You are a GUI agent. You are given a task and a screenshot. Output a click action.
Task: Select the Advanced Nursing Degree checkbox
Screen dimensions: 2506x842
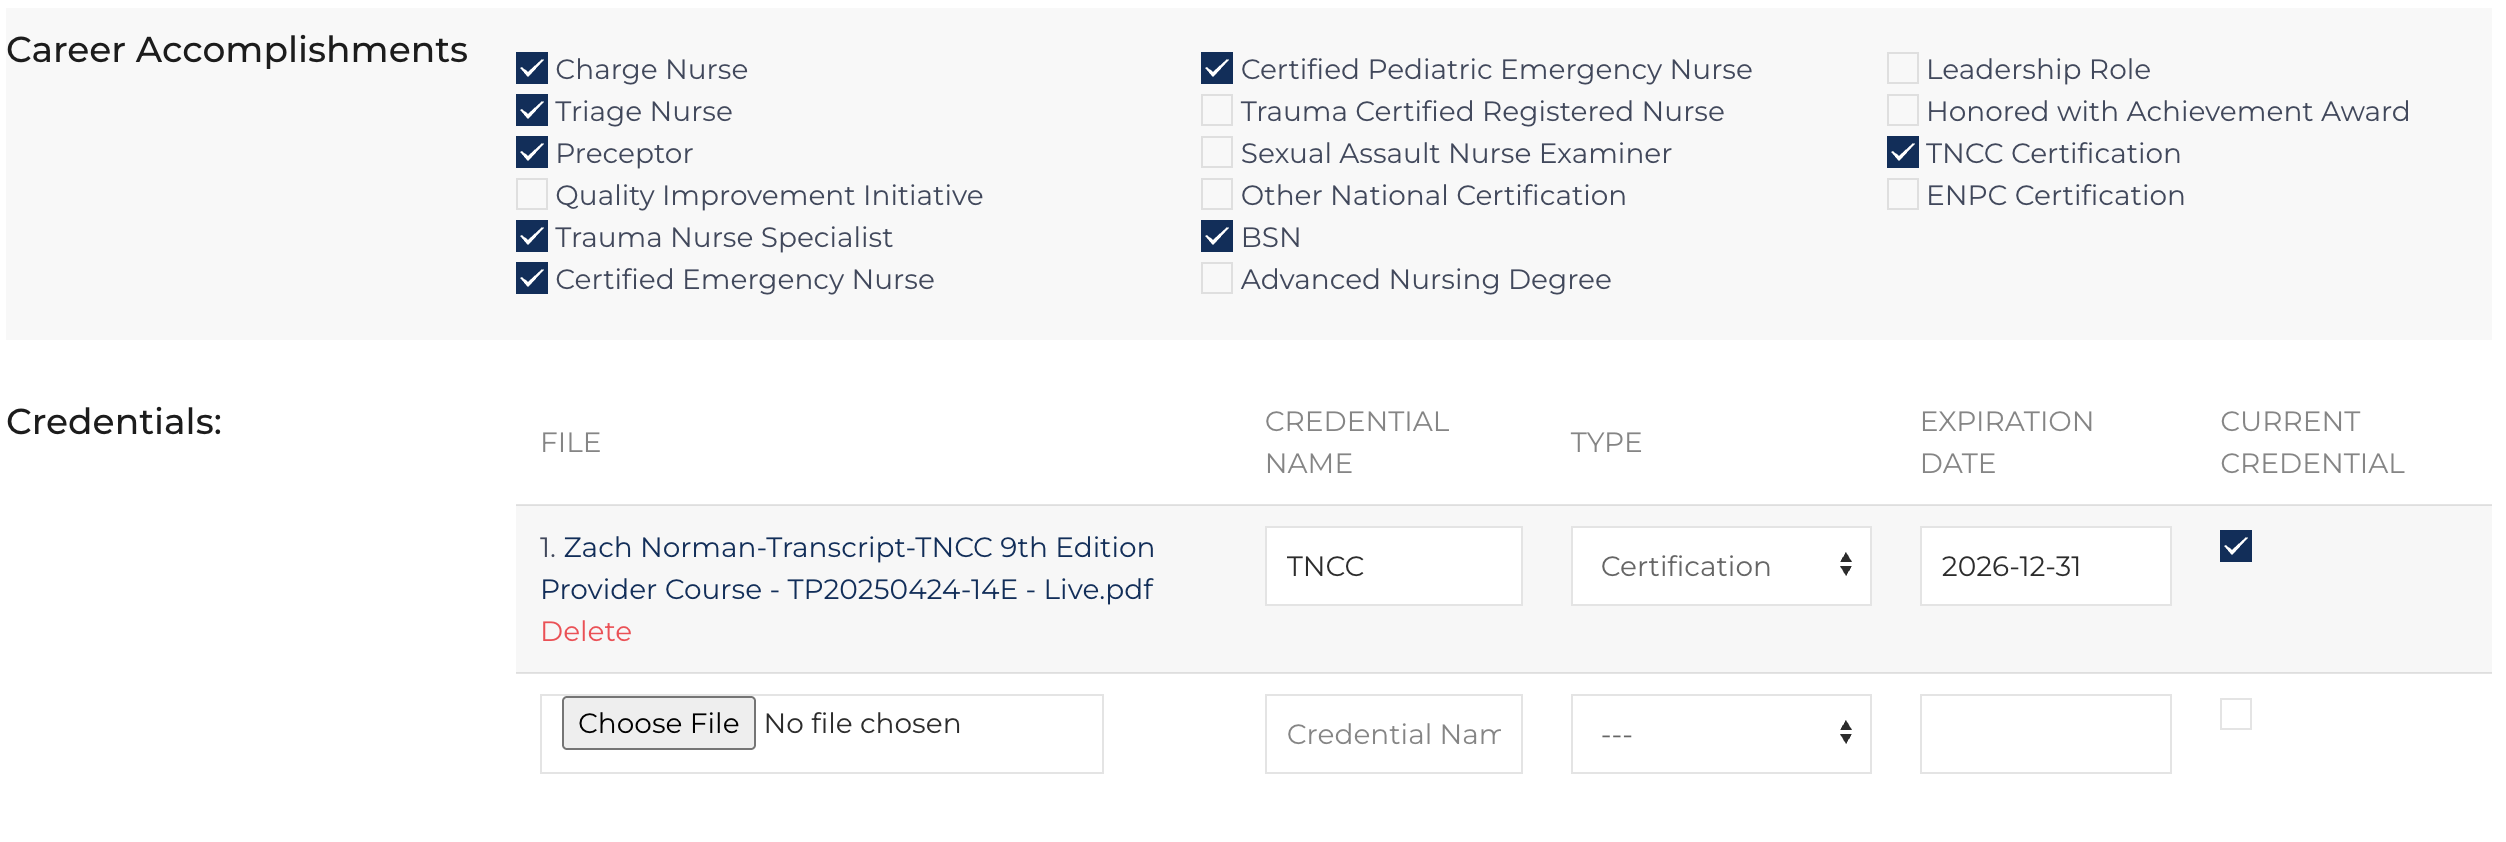(x=1217, y=279)
